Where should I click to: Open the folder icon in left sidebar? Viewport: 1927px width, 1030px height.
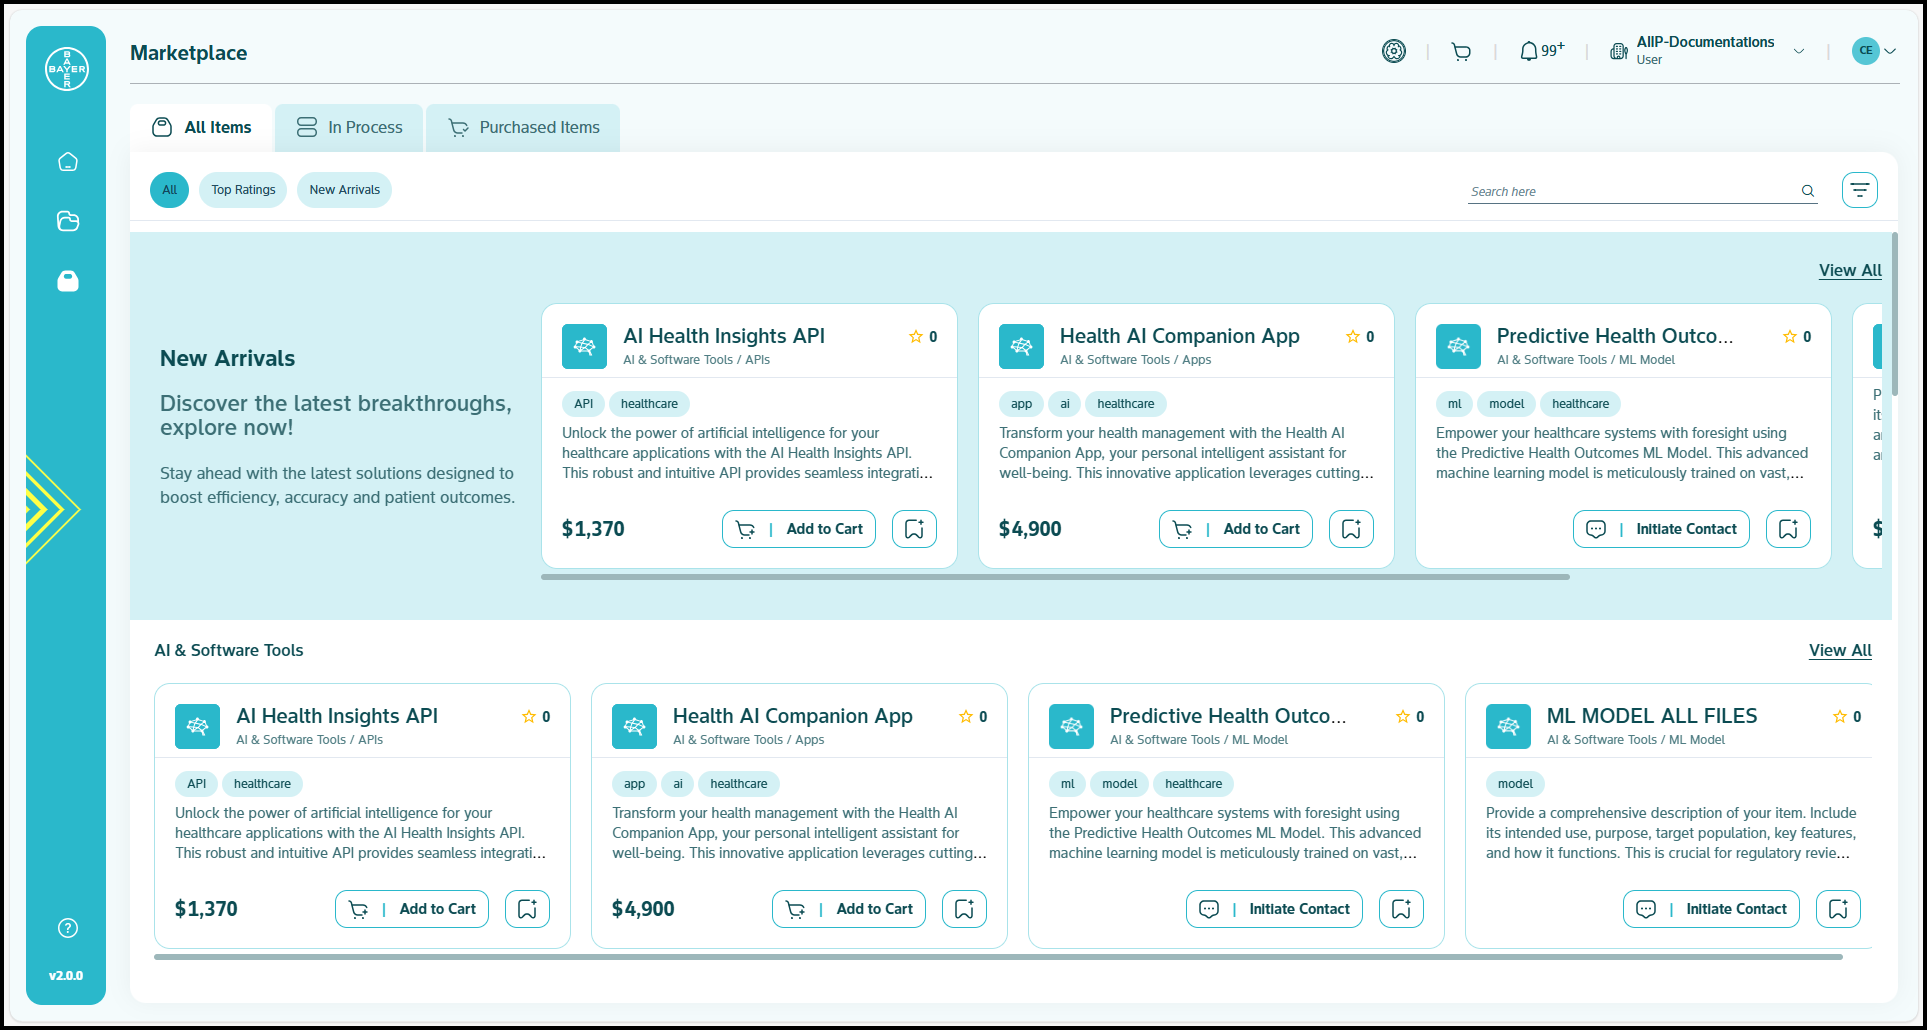(x=68, y=221)
